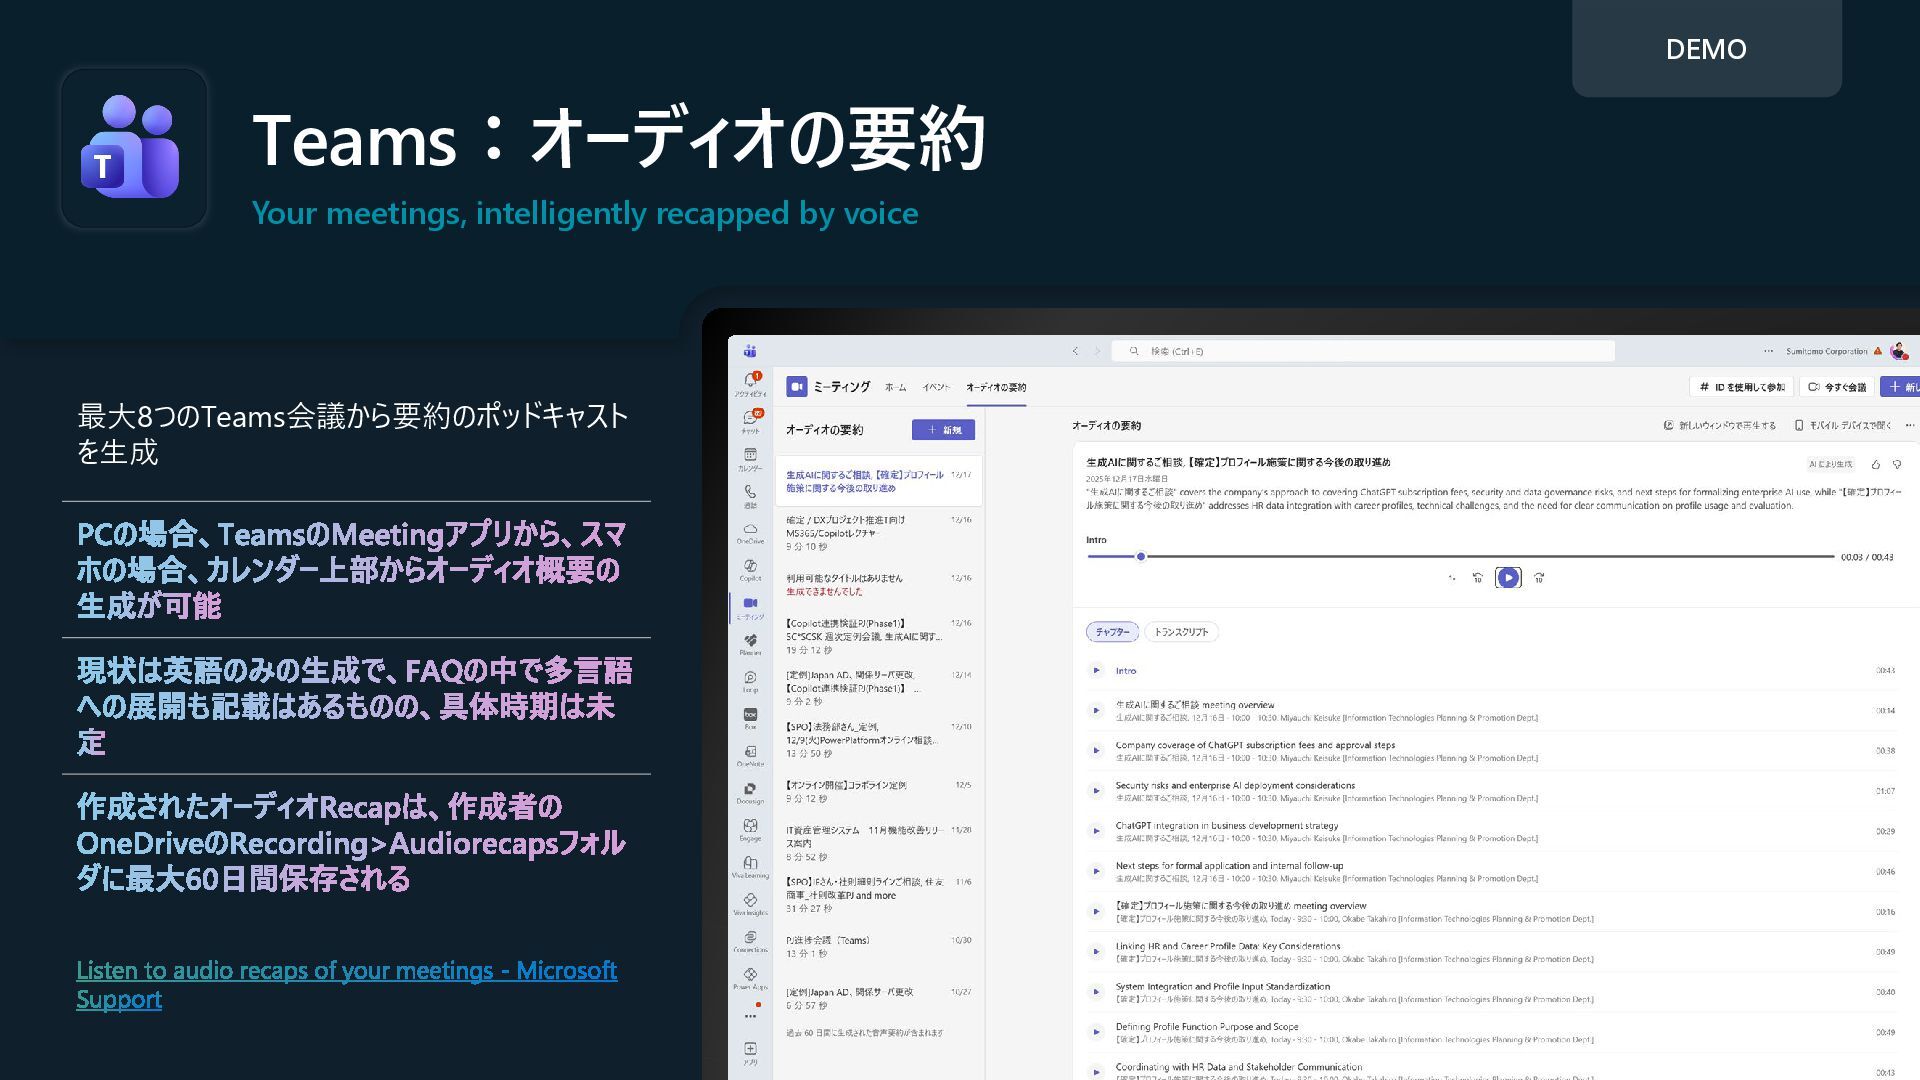Image resolution: width=1920 pixels, height=1080 pixels.
Task: Click the thumbs up feedback icon
Action: 1876,464
